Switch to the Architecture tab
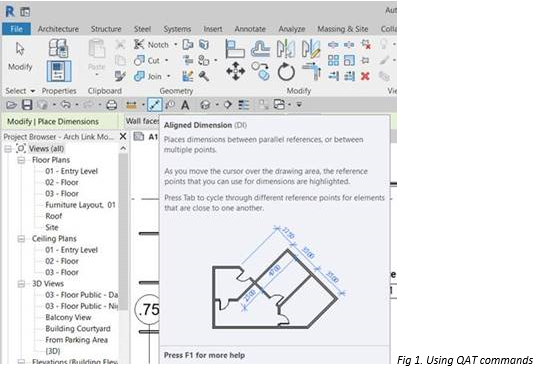537x371 pixels. pyautogui.click(x=58, y=29)
